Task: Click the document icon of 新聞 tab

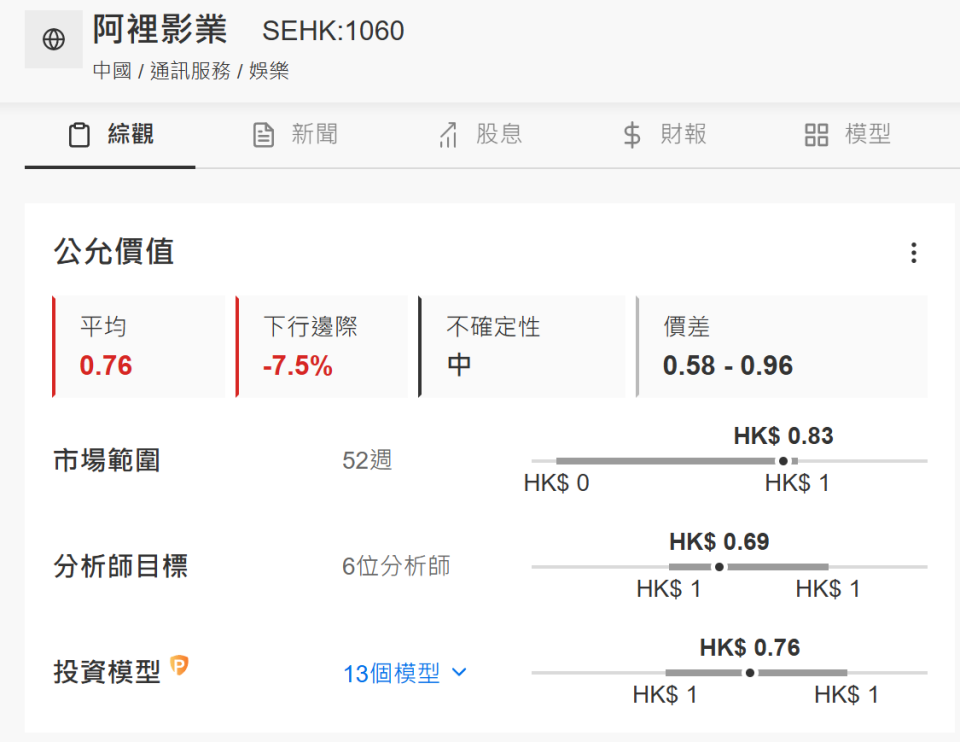Action: (x=263, y=135)
